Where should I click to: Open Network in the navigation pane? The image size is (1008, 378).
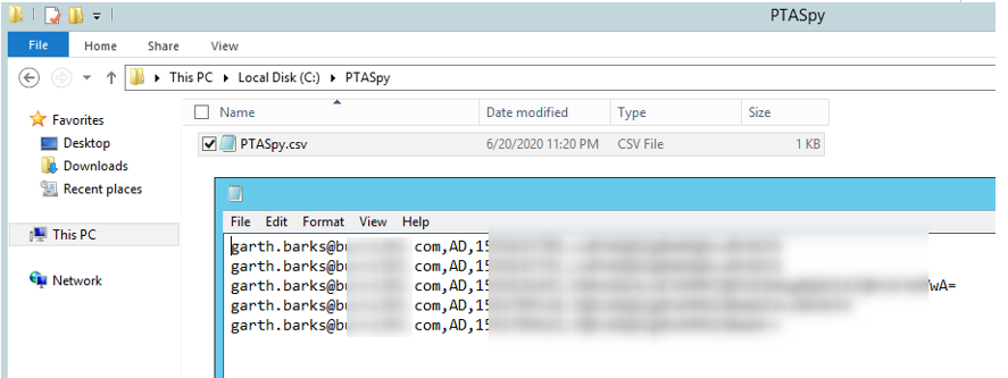77,281
